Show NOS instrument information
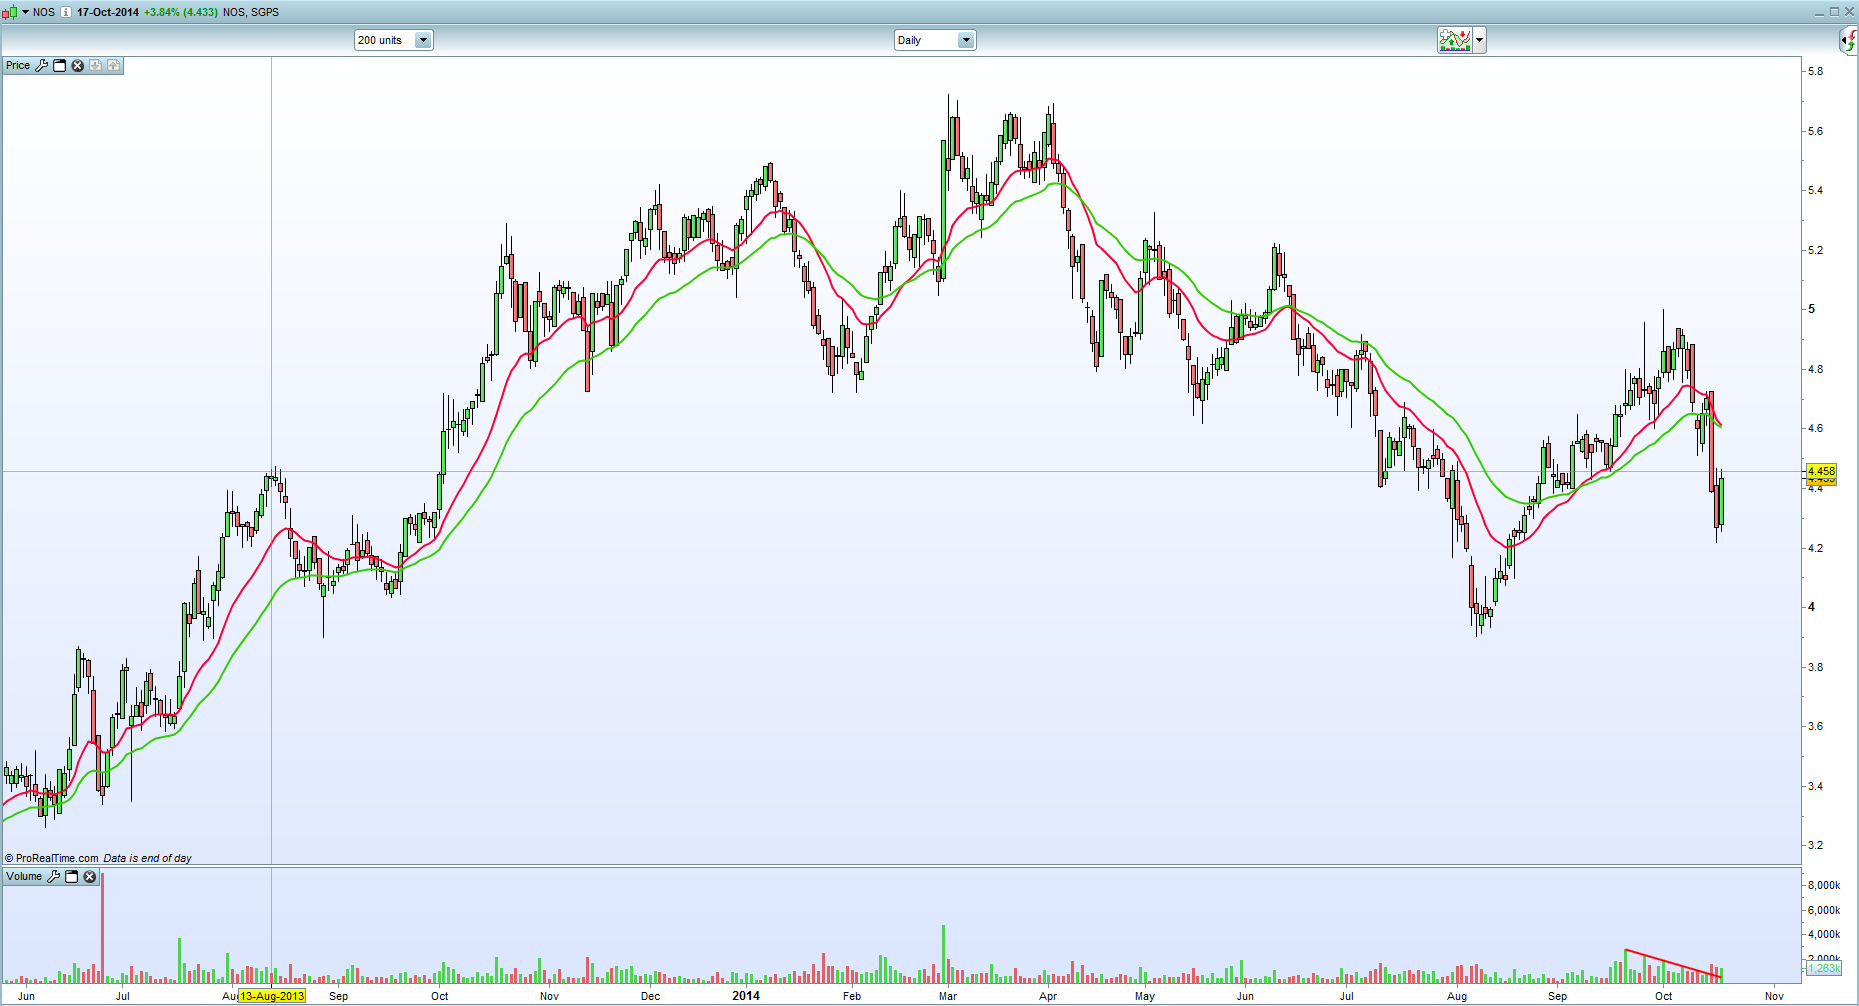This screenshot has width=1859, height=1006. [x=66, y=12]
